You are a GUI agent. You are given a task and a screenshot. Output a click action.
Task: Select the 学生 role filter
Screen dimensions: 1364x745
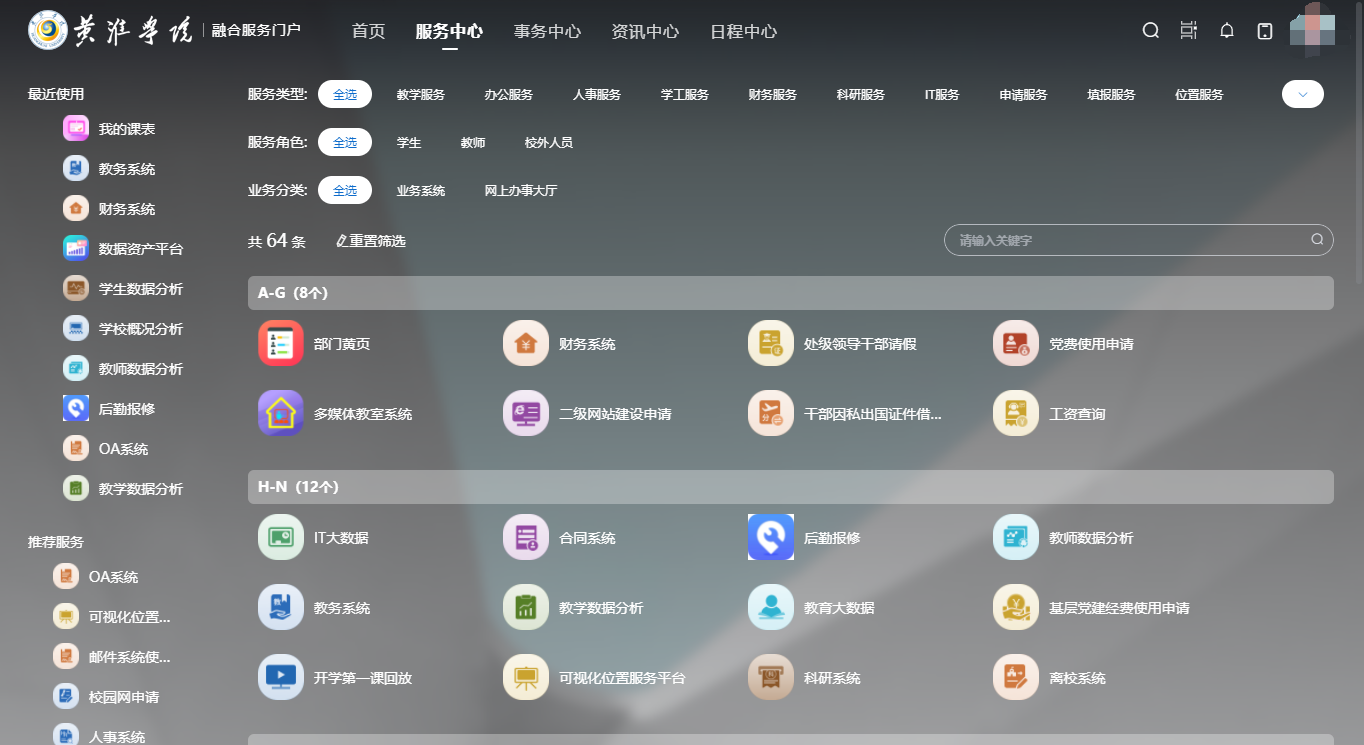[409, 142]
